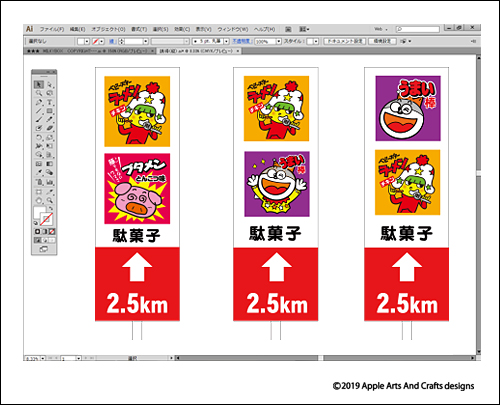Select the Scale tool
Image resolution: width=500 pixels, height=405 pixels.
50,137
